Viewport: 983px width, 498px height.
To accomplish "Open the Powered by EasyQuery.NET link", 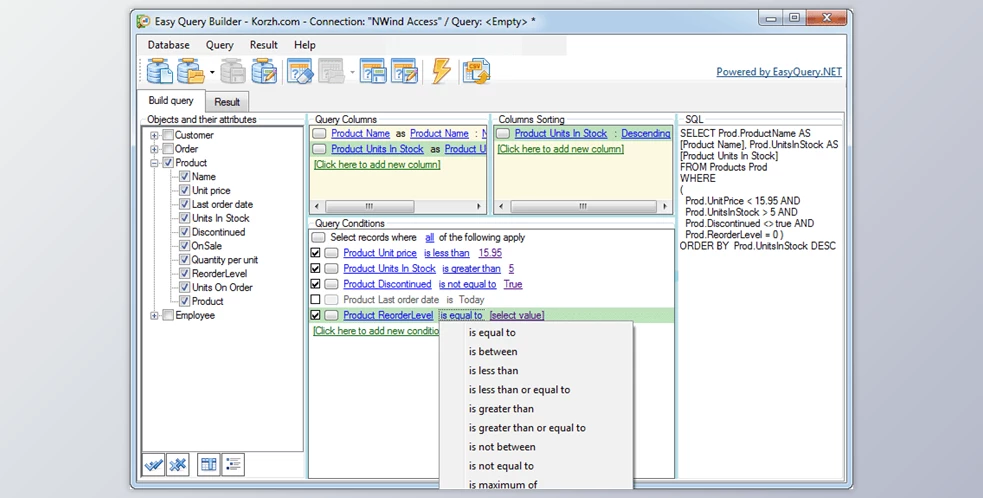I will point(779,72).
